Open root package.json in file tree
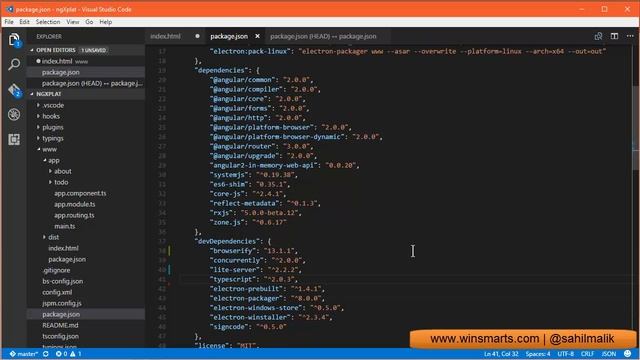 point(61,314)
